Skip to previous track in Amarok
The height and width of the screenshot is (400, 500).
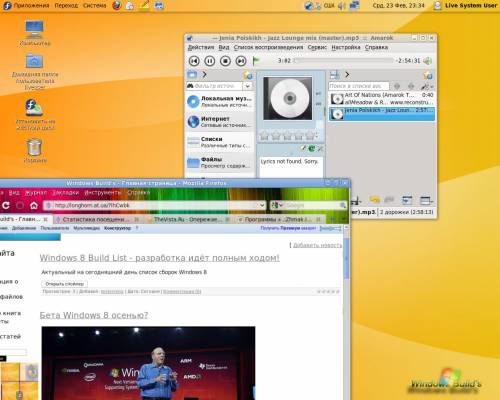pos(194,61)
